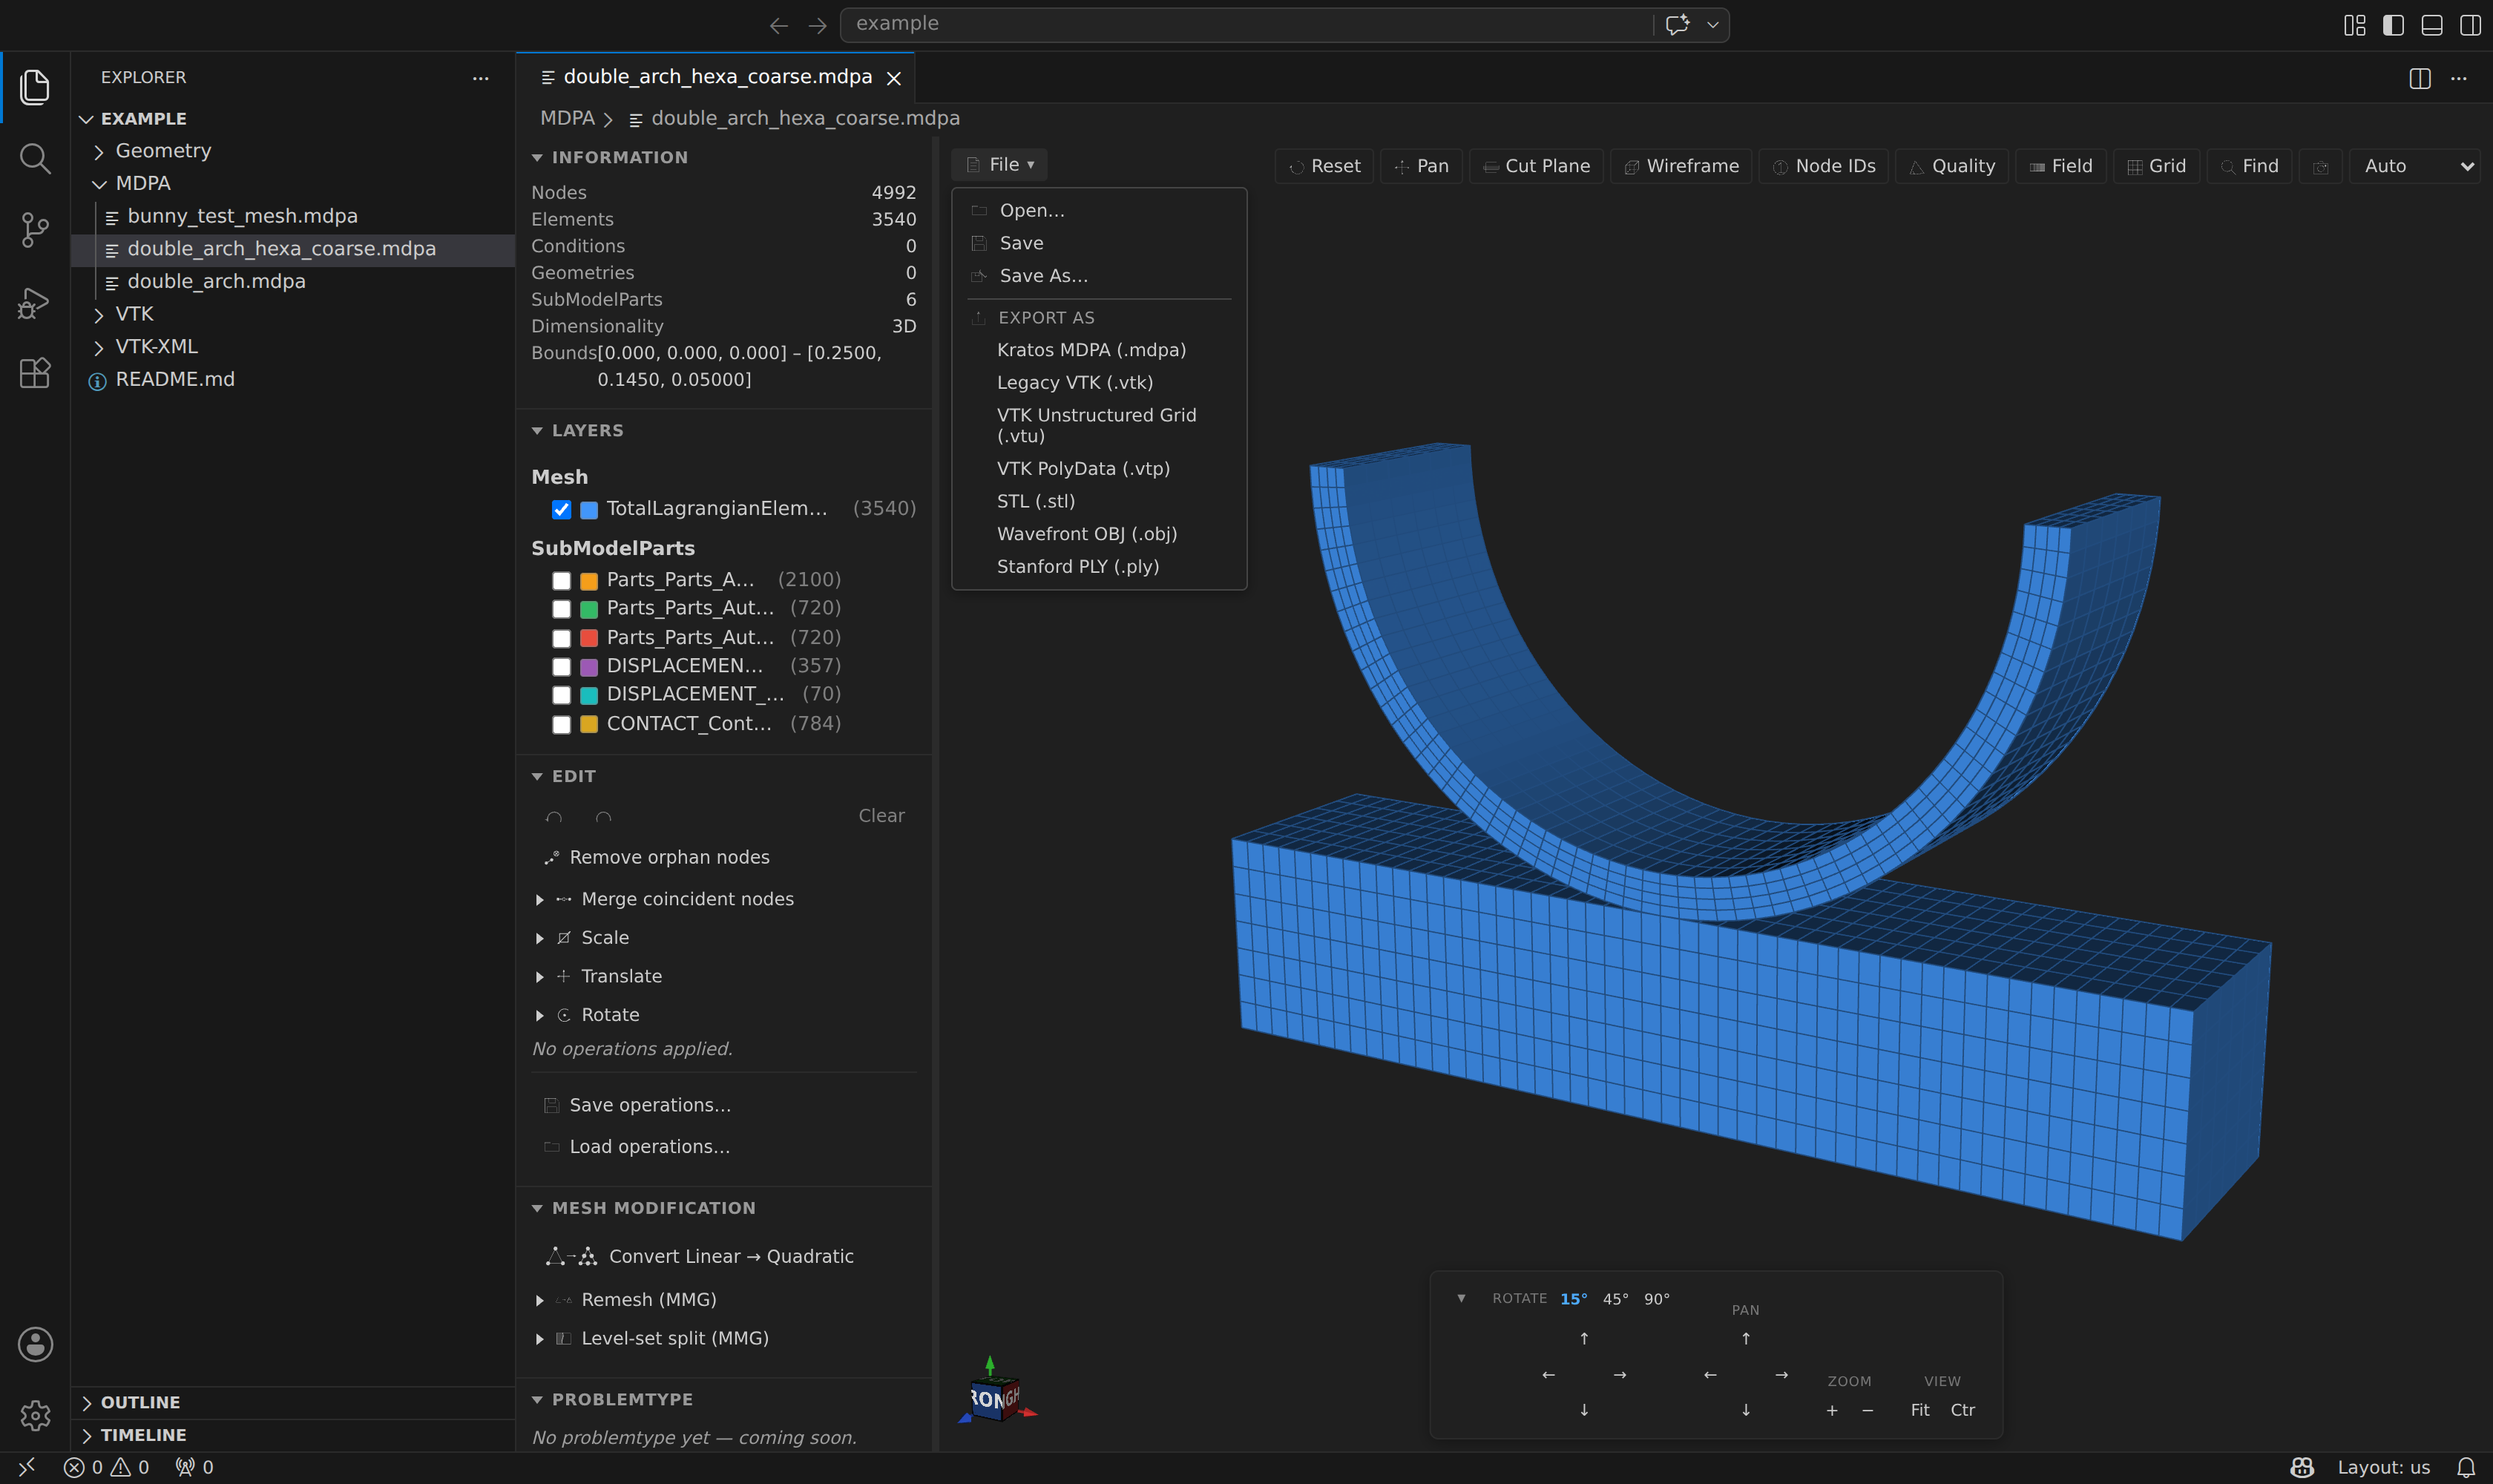Open the Run and Debug icon

35,302
